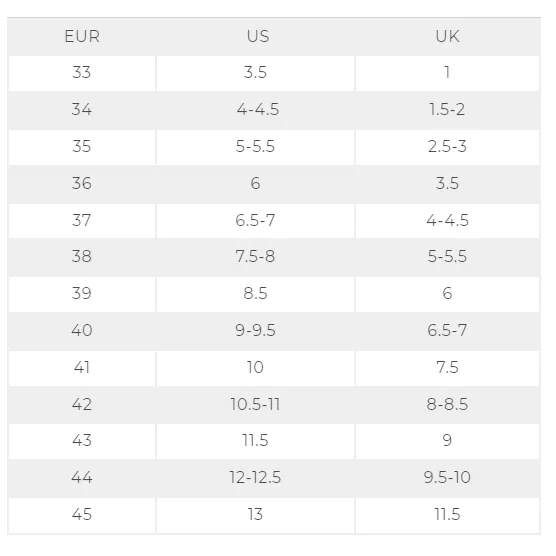Select UK size 7.5 cell
Screen dimensions: 556x556
coord(447,368)
